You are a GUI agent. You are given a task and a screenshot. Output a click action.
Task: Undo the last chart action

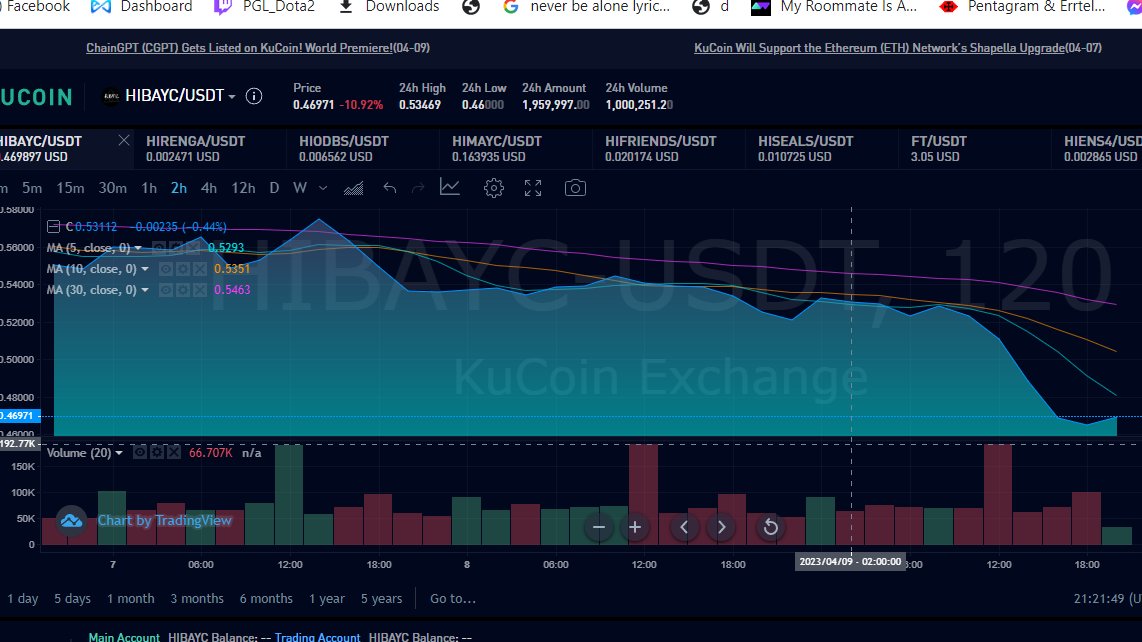click(x=390, y=188)
